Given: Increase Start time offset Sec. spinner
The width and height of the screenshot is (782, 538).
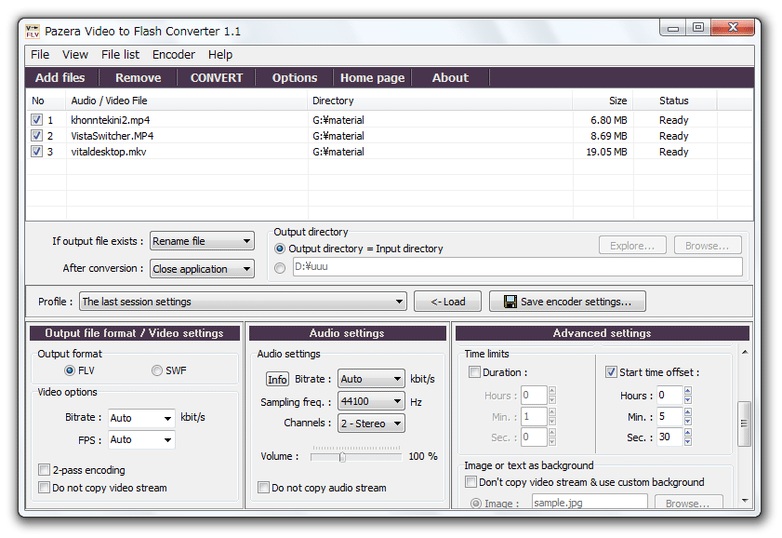Looking at the screenshot, I should [x=688, y=433].
